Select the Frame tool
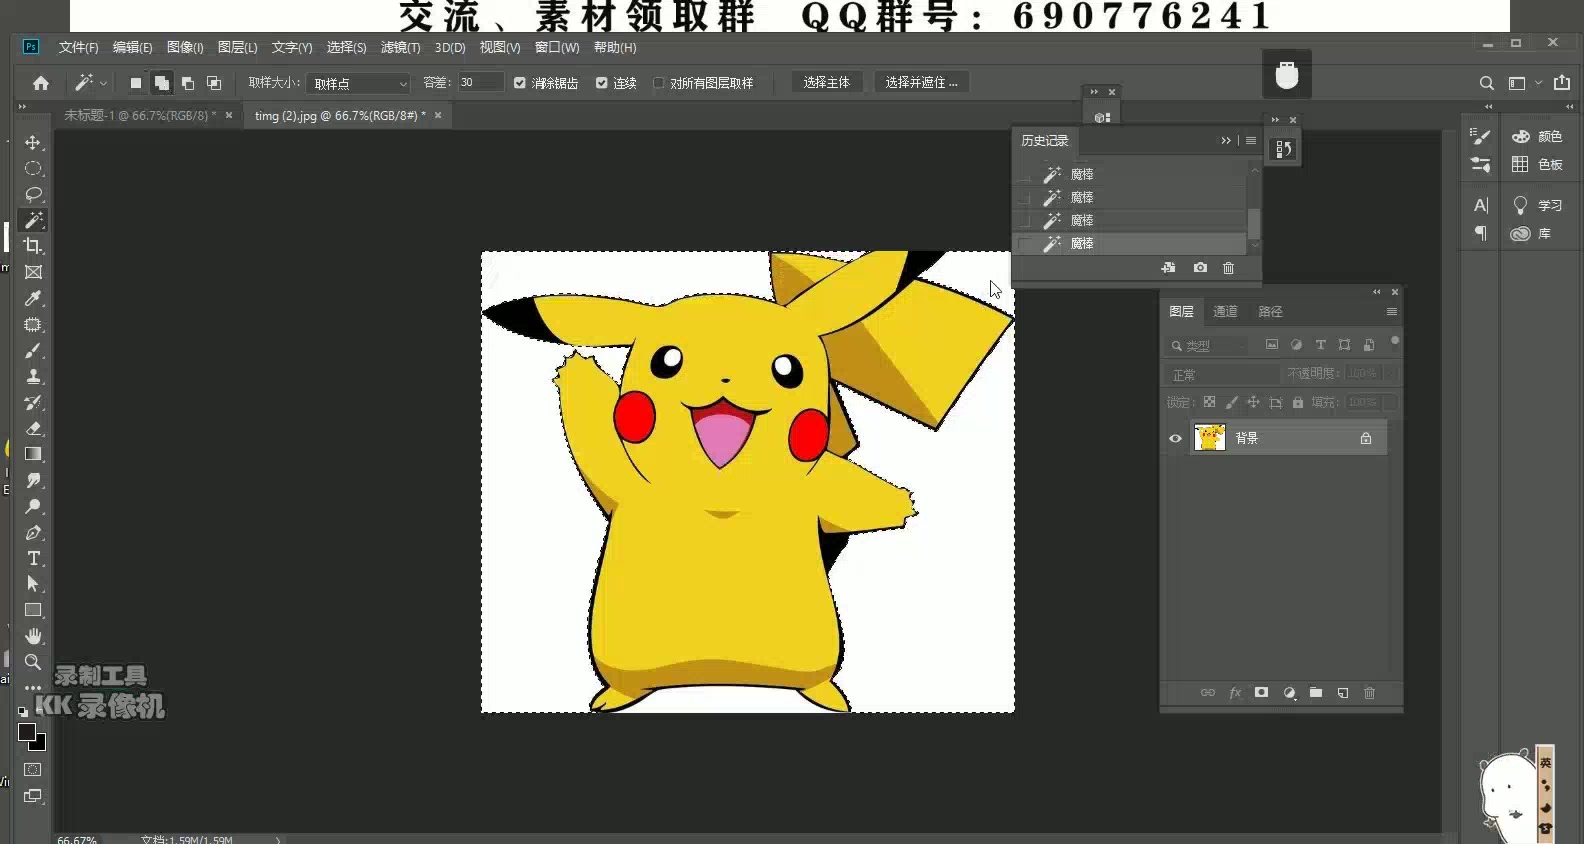 (x=33, y=272)
